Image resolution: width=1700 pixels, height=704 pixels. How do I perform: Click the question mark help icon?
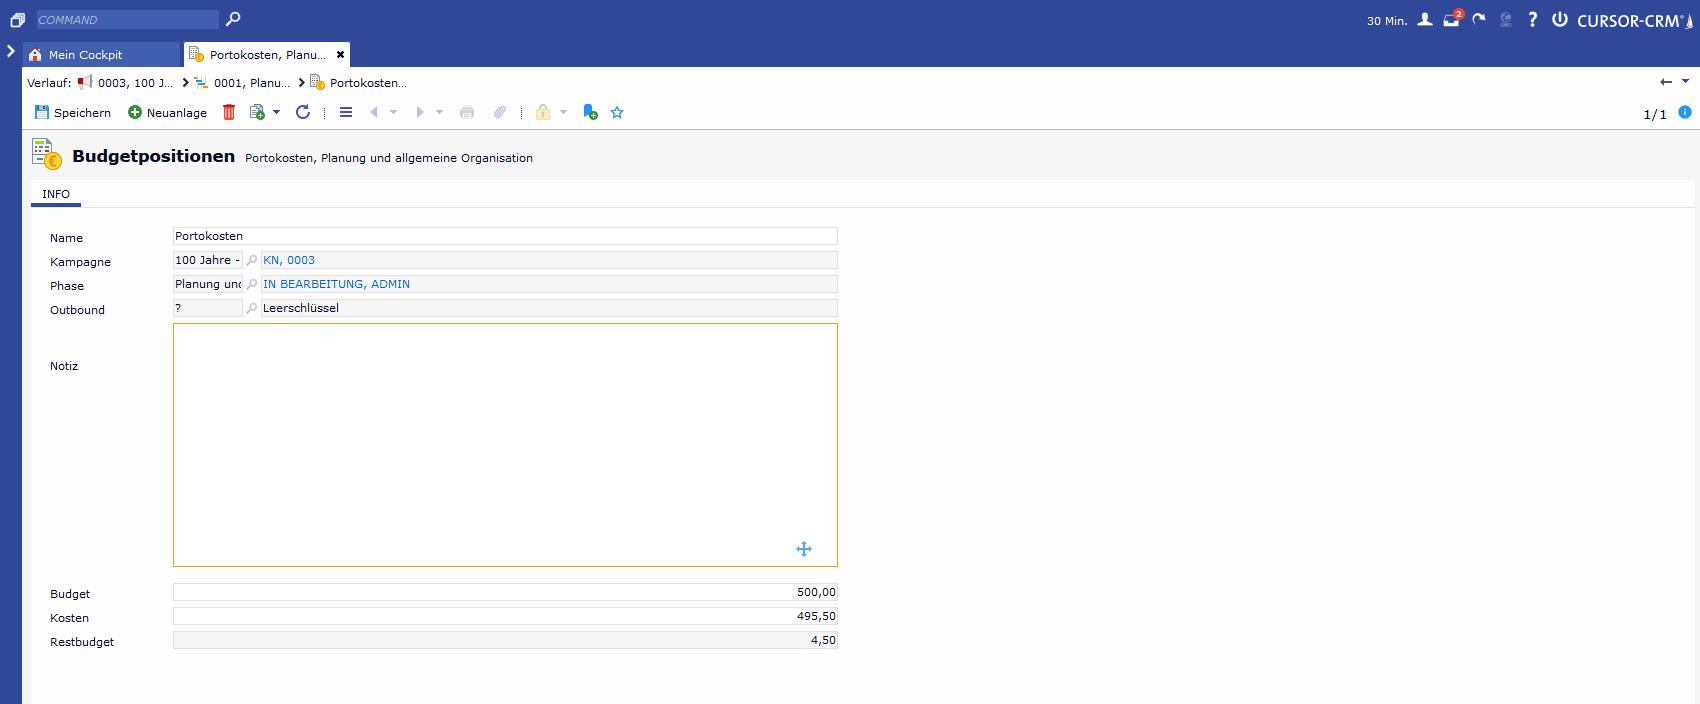(1532, 20)
